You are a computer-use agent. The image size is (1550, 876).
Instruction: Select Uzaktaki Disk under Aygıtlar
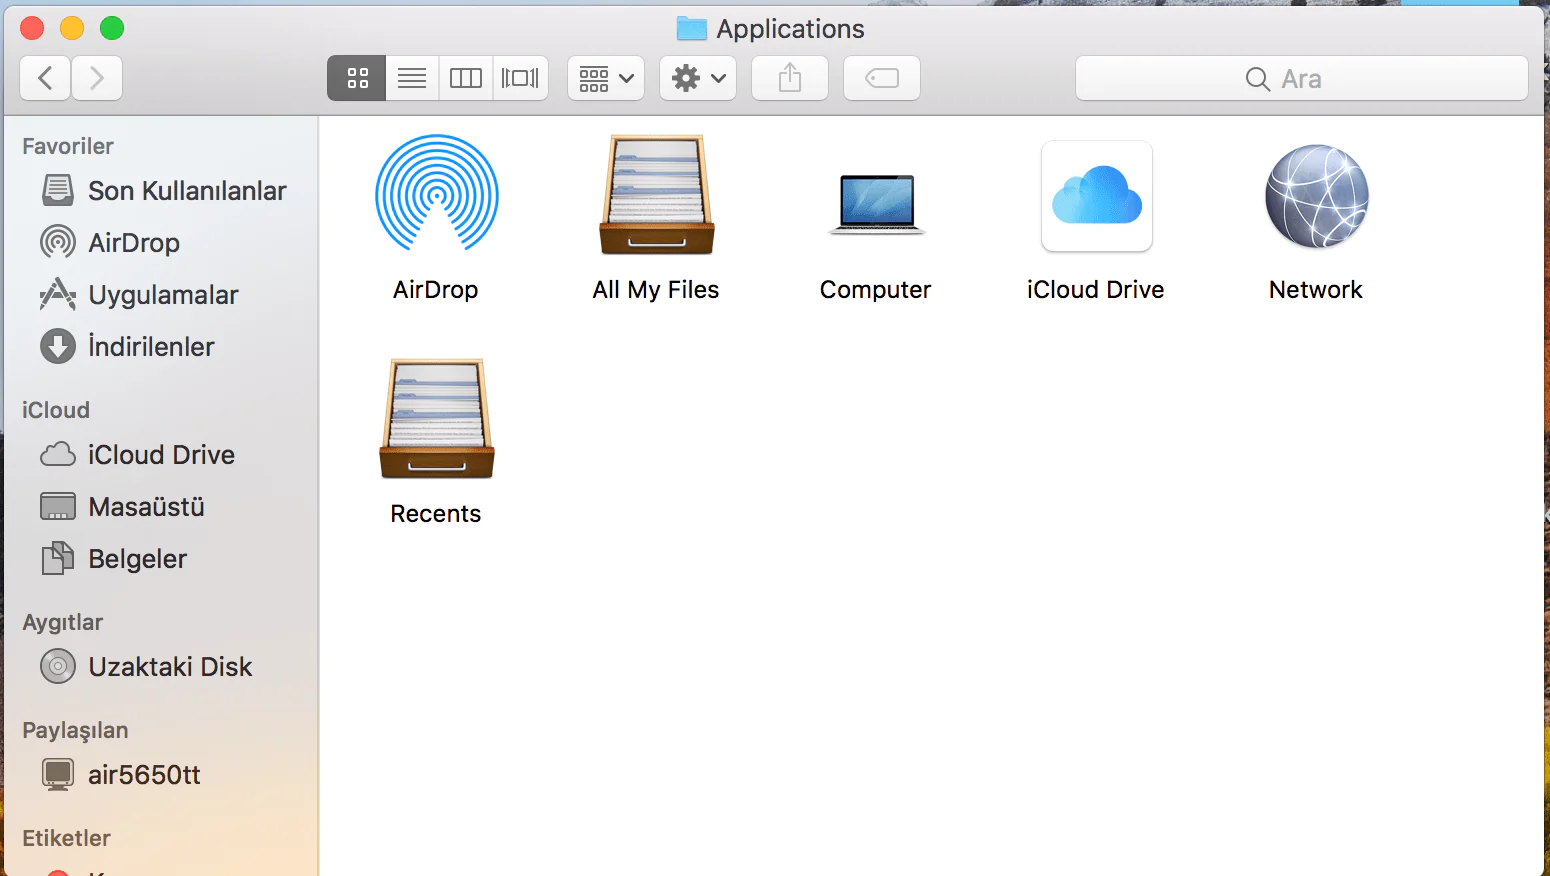[x=170, y=667]
